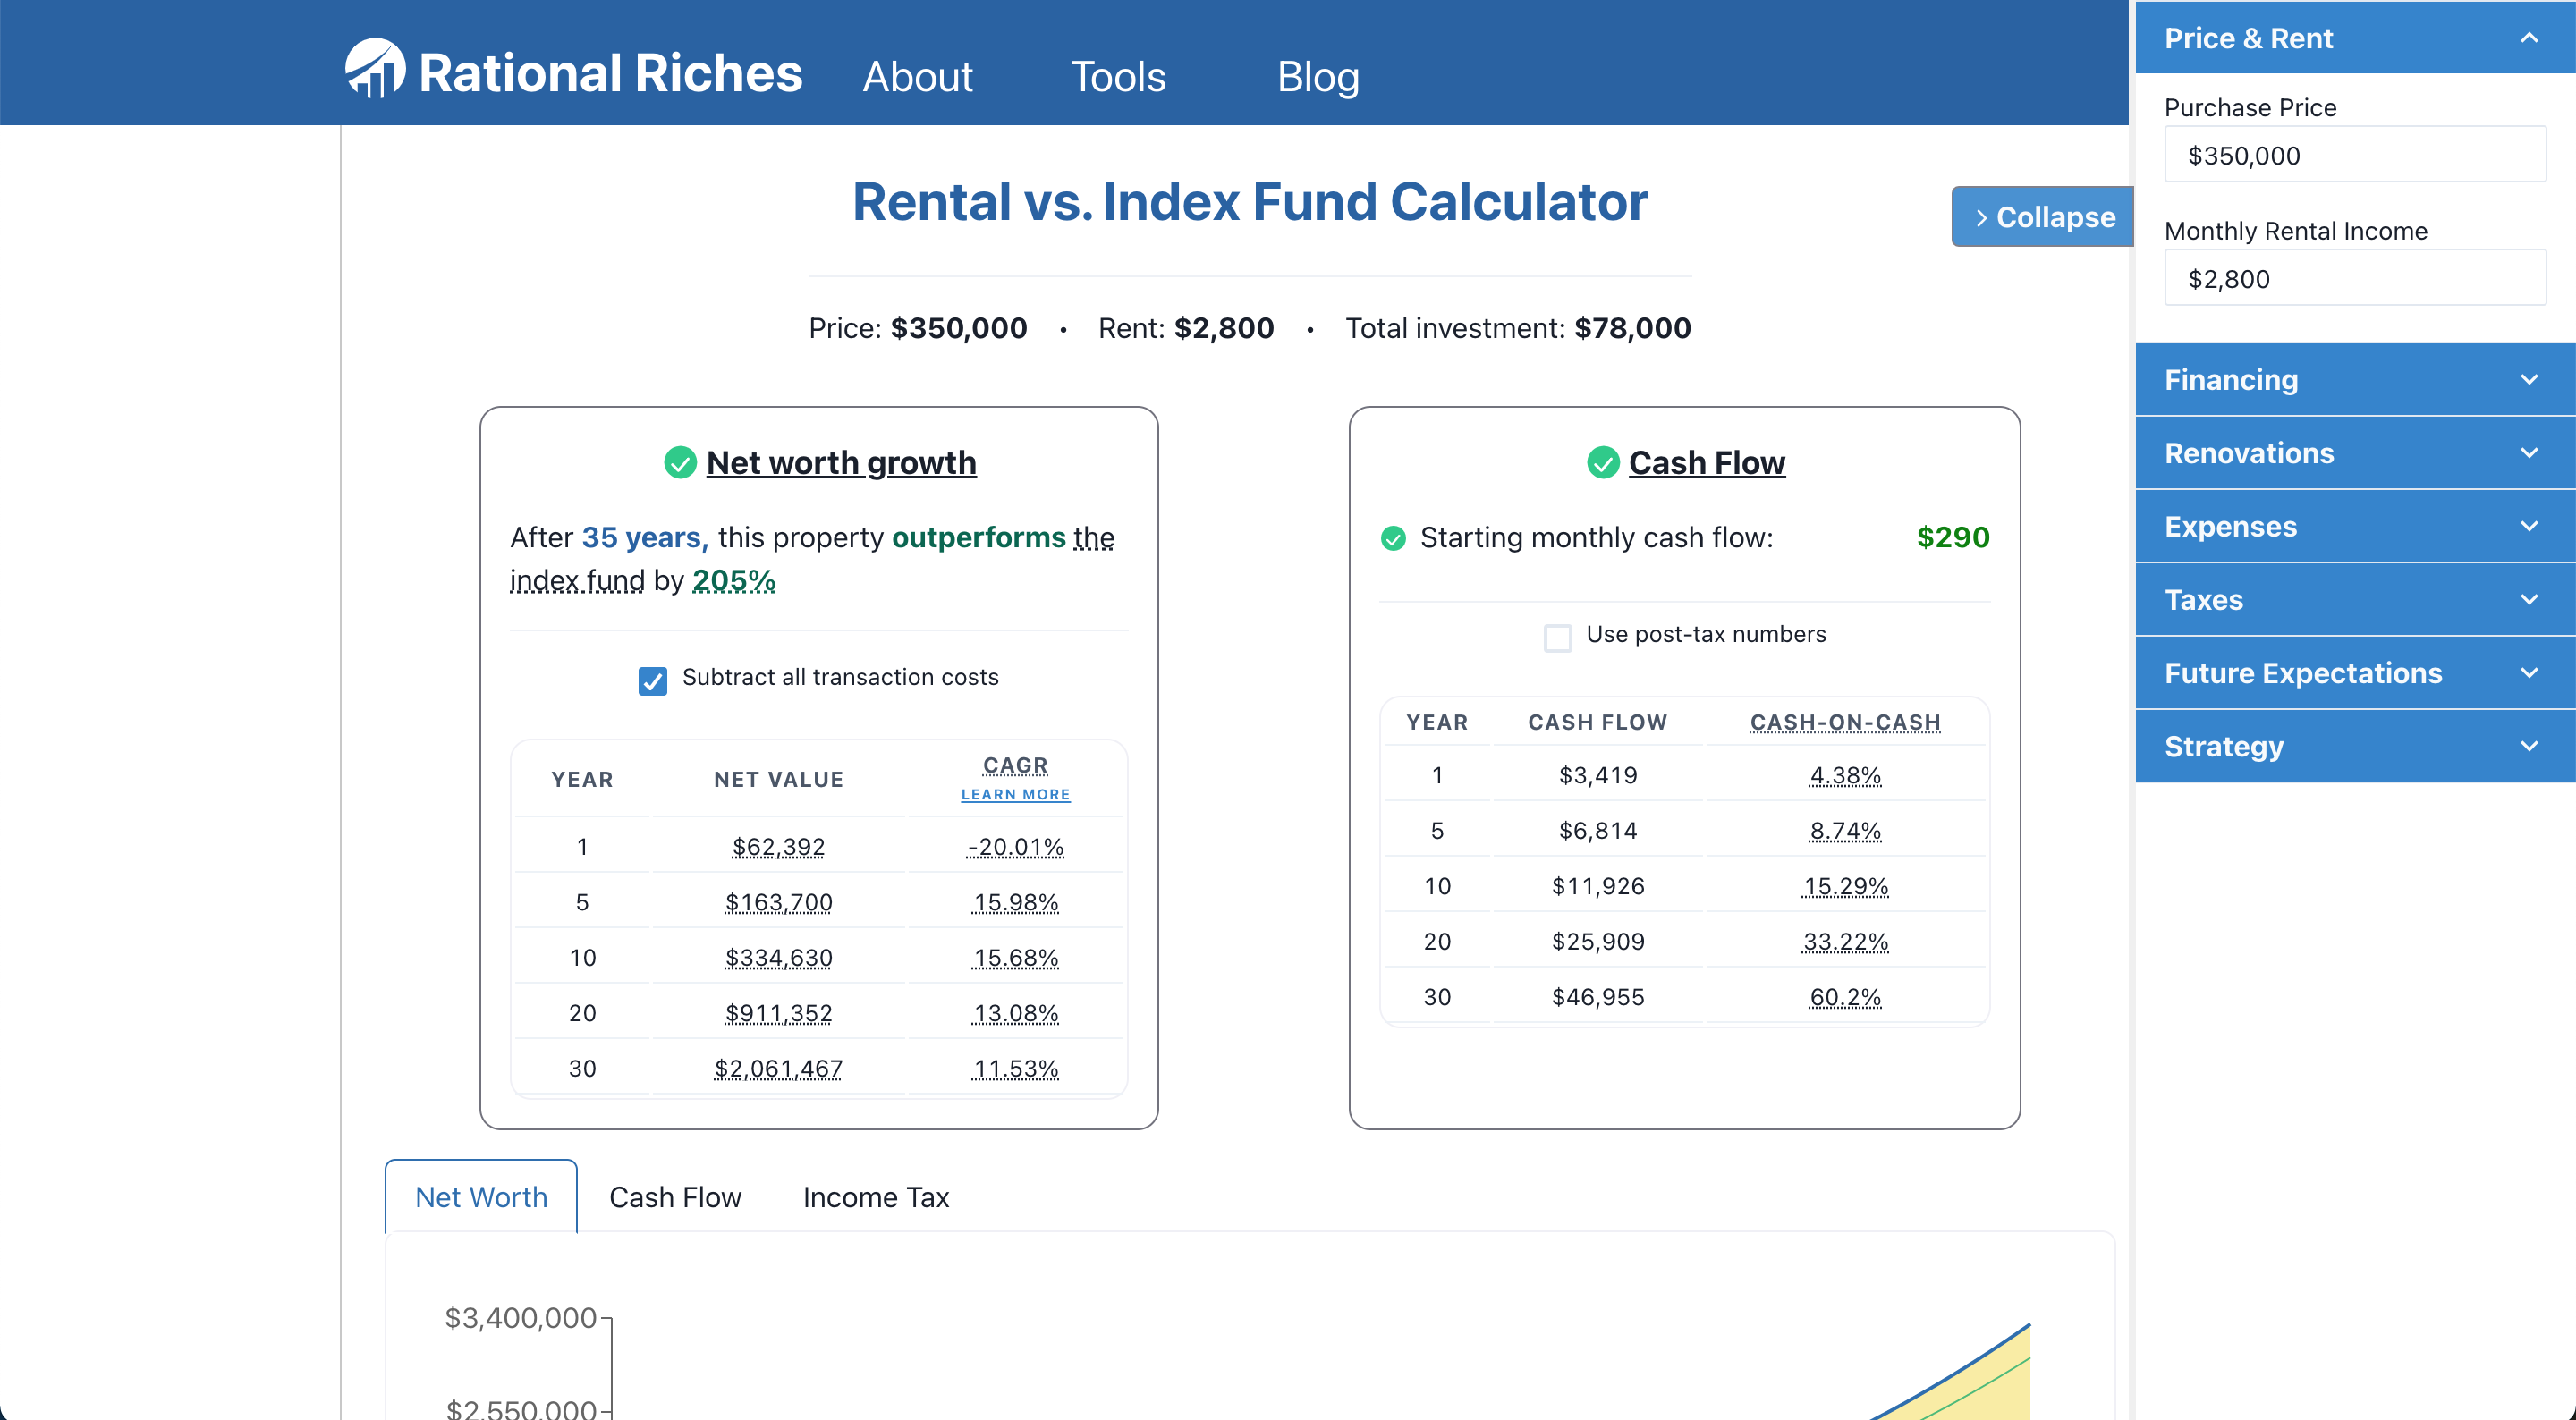The image size is (2576, 1420).
Task: Switch to the Cash Flow tab
Action: pos(675,1197)
